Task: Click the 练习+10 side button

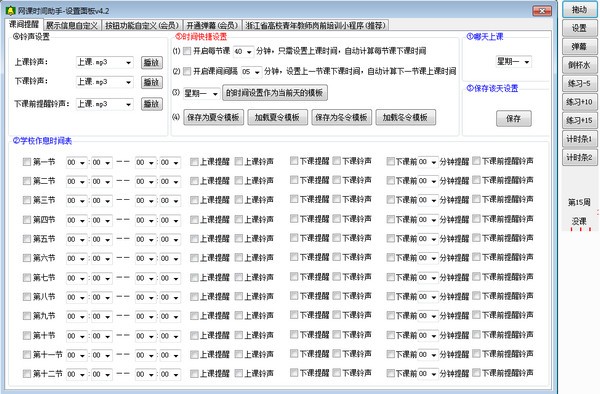Action: coord(579,102)
